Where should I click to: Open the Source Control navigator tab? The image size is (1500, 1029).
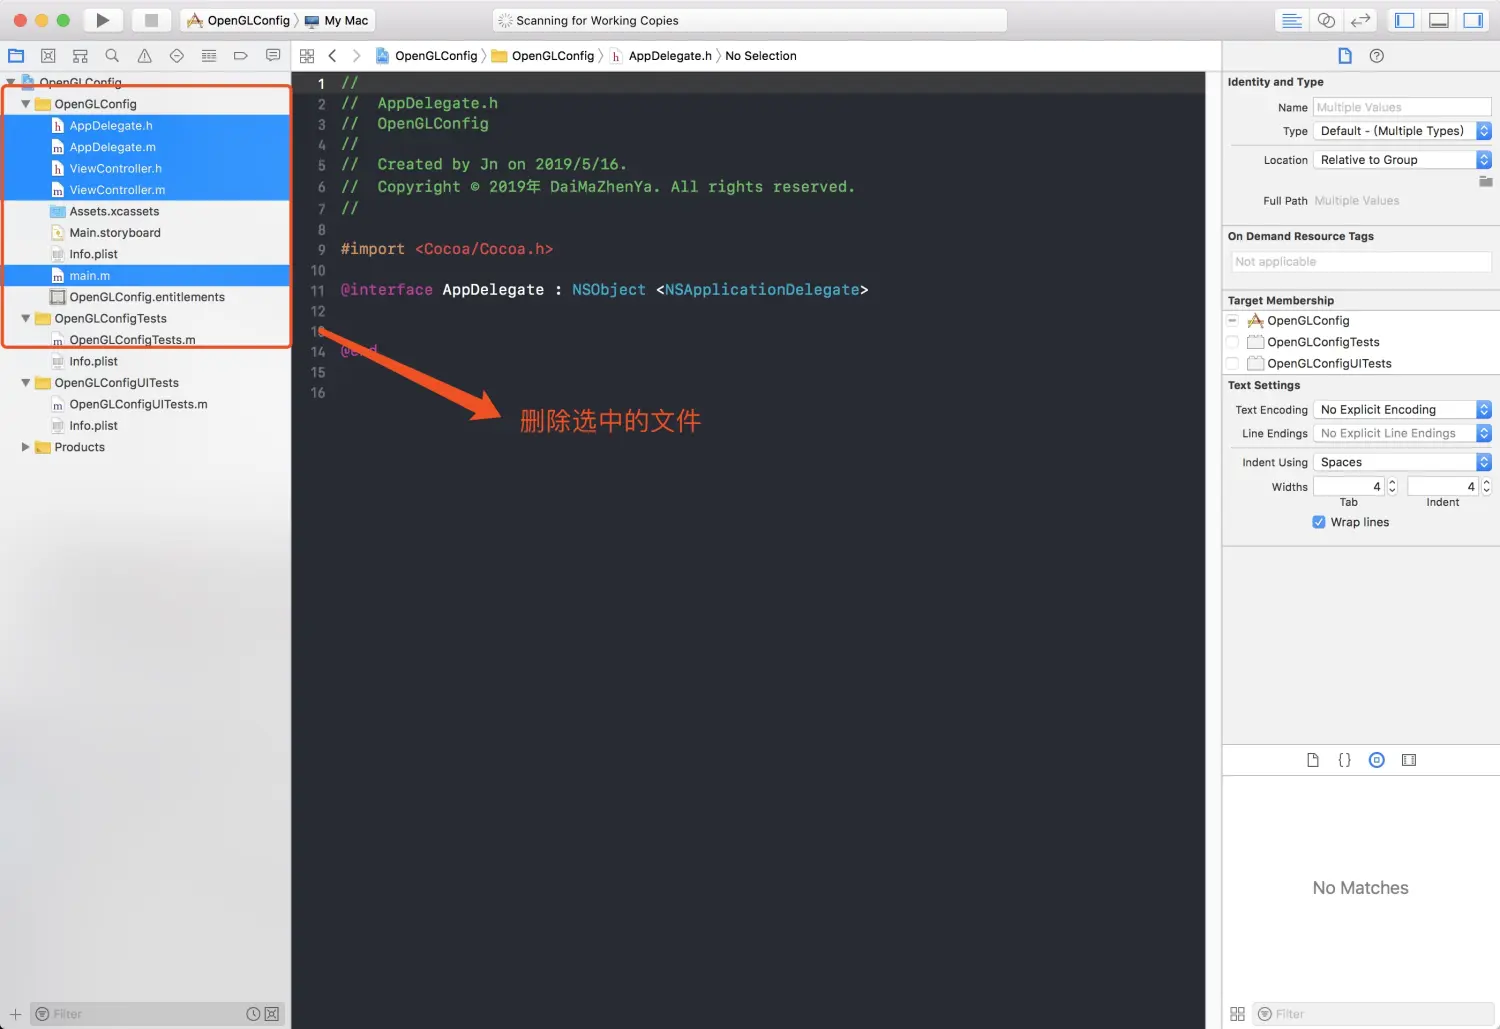[48, 56]
